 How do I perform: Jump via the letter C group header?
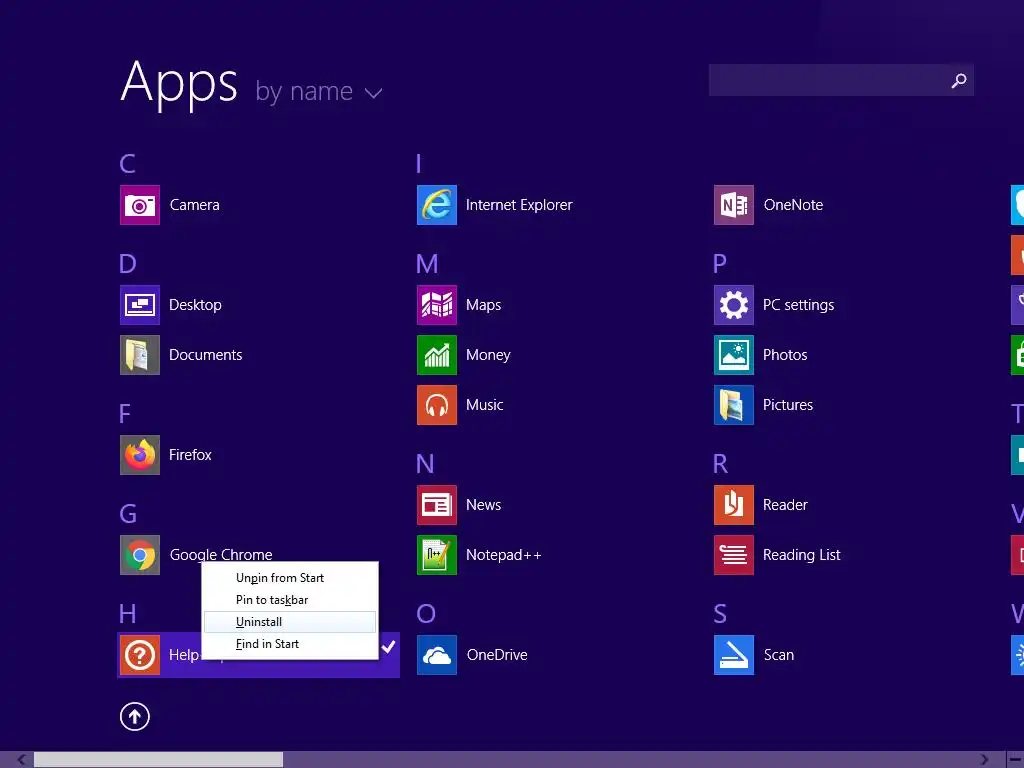tap(127, 164)
